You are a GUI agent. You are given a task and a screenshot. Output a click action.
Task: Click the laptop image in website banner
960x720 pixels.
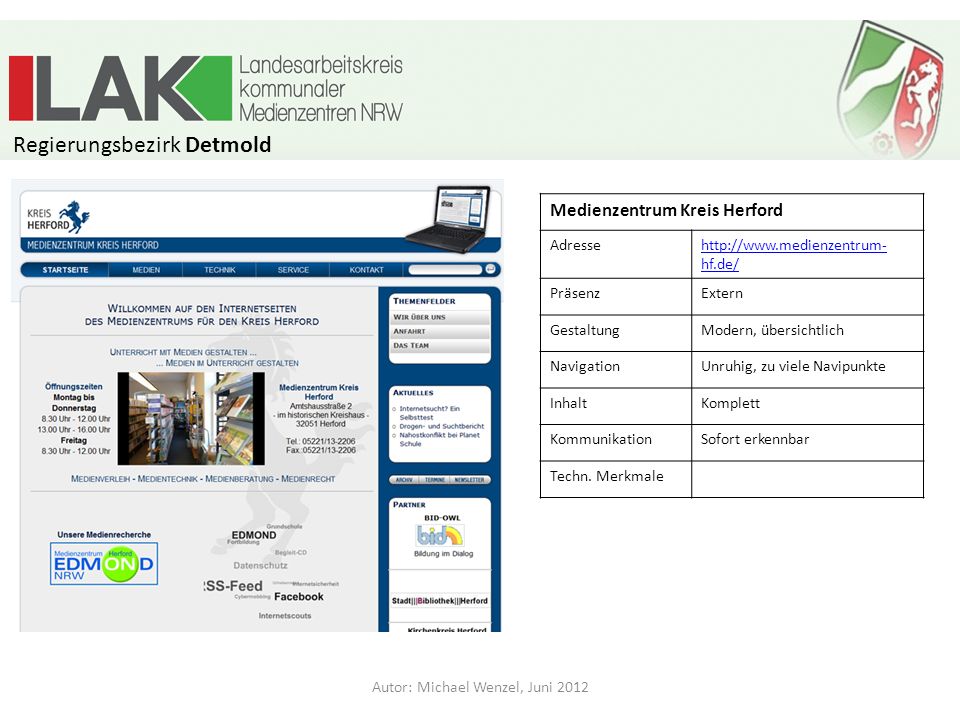click(x=450, y=219)
